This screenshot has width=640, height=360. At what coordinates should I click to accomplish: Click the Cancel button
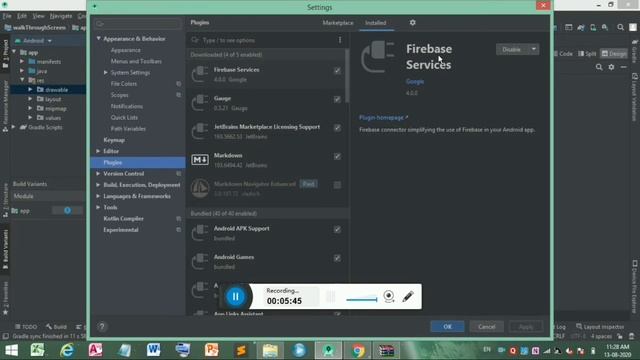pos(487,327)
